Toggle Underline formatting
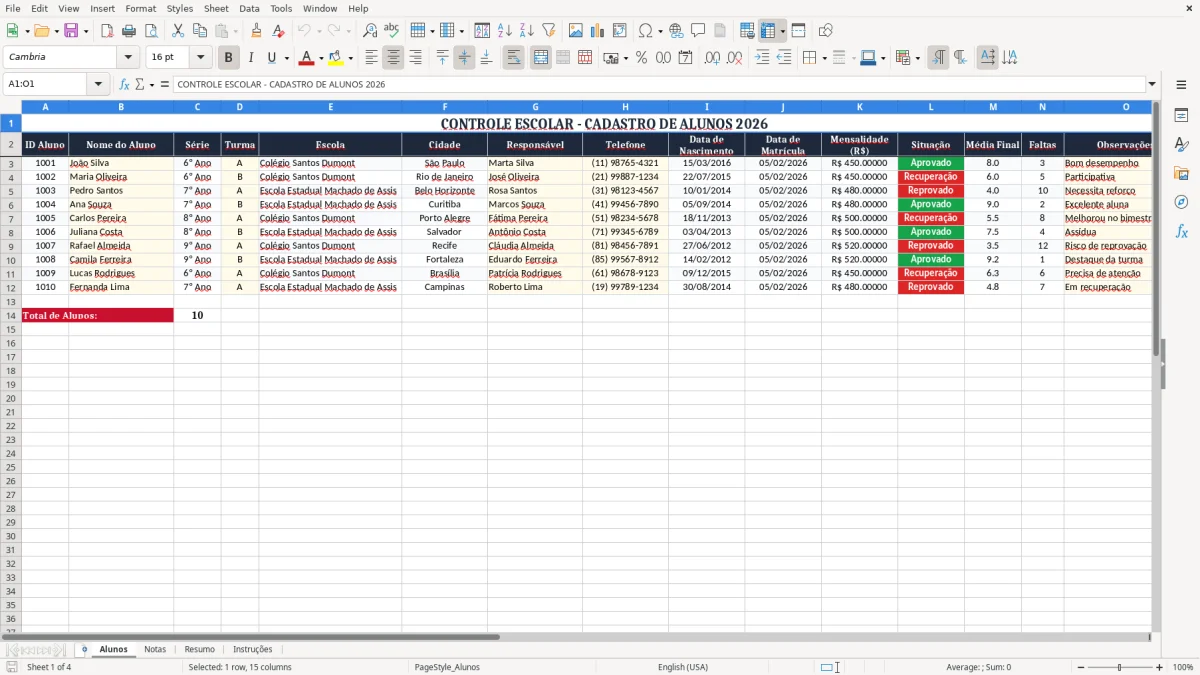 (x=273, y=58)
